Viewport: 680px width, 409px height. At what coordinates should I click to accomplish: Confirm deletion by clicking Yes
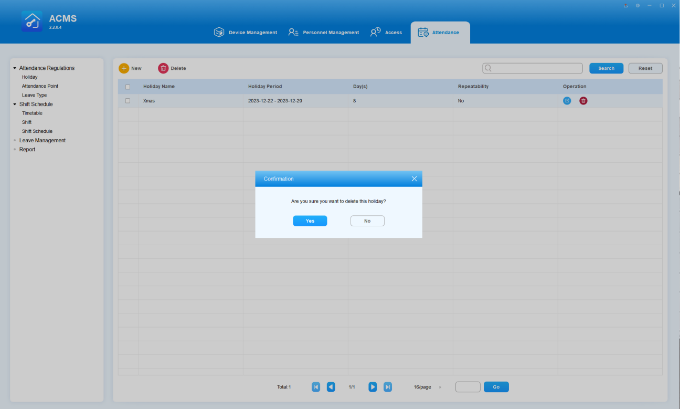click(310, 220)
